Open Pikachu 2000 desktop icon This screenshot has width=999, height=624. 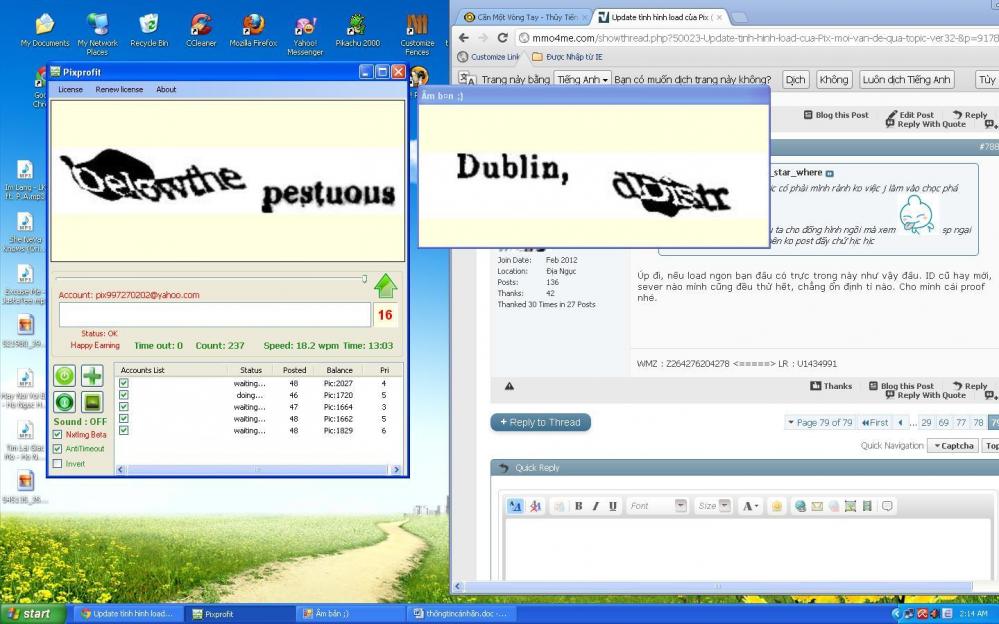click(357, 30)
